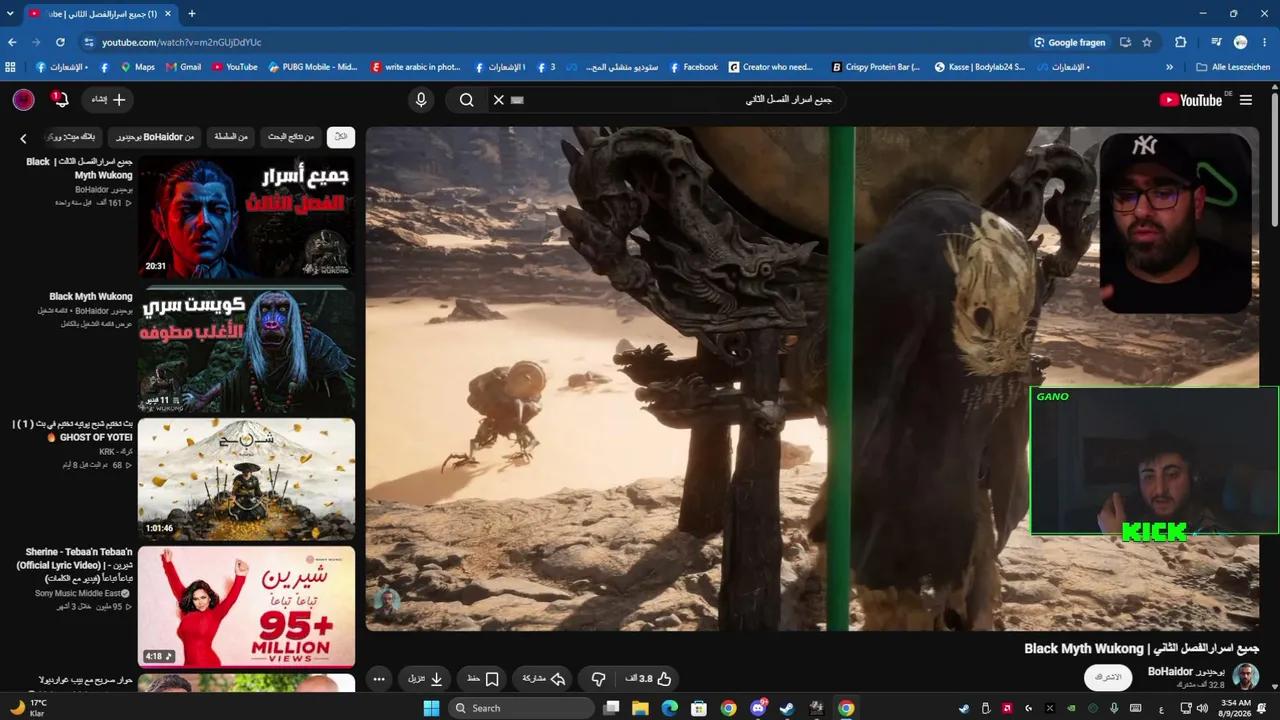The height and width of the screenshot is (720, 1280).
Task: Open YouTube notifications bell
Action: pyautogui.click(x=61, y=100)
